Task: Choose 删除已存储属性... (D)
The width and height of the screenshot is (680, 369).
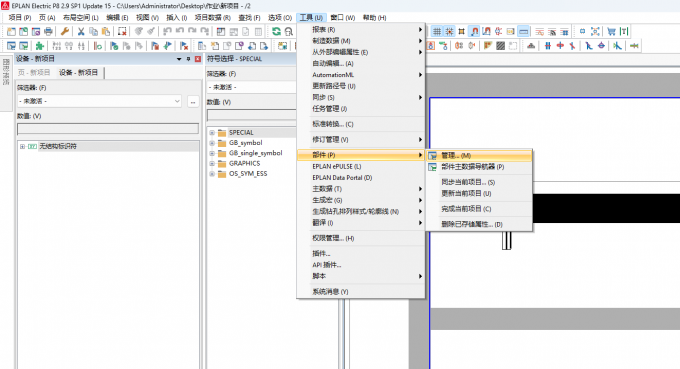Action: point(479,224)
